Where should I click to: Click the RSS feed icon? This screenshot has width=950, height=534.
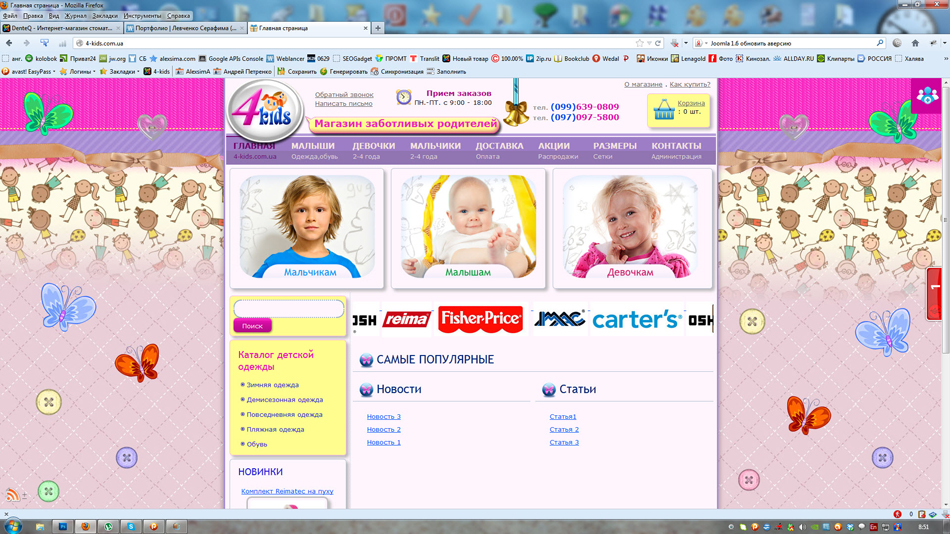[12, 495]
